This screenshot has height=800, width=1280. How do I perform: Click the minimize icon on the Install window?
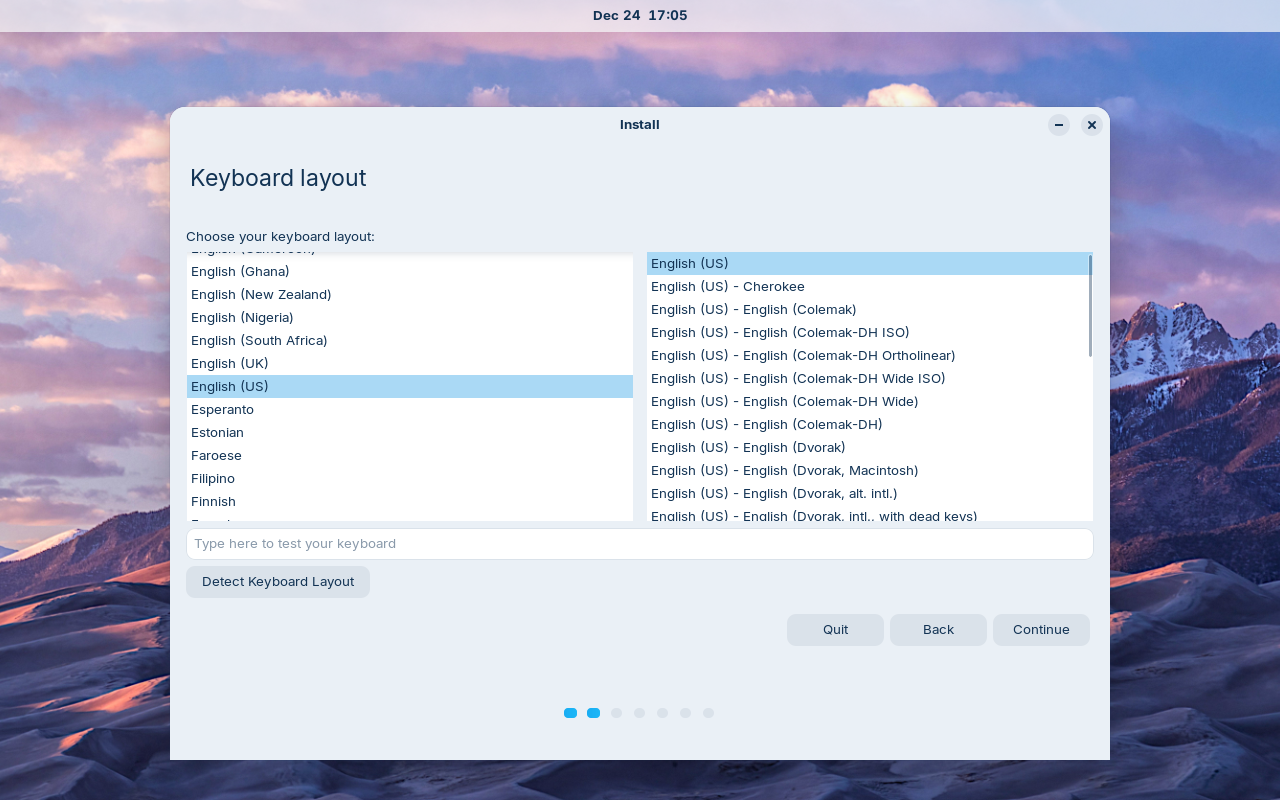pyautogui.click(x=1058, y=125)
